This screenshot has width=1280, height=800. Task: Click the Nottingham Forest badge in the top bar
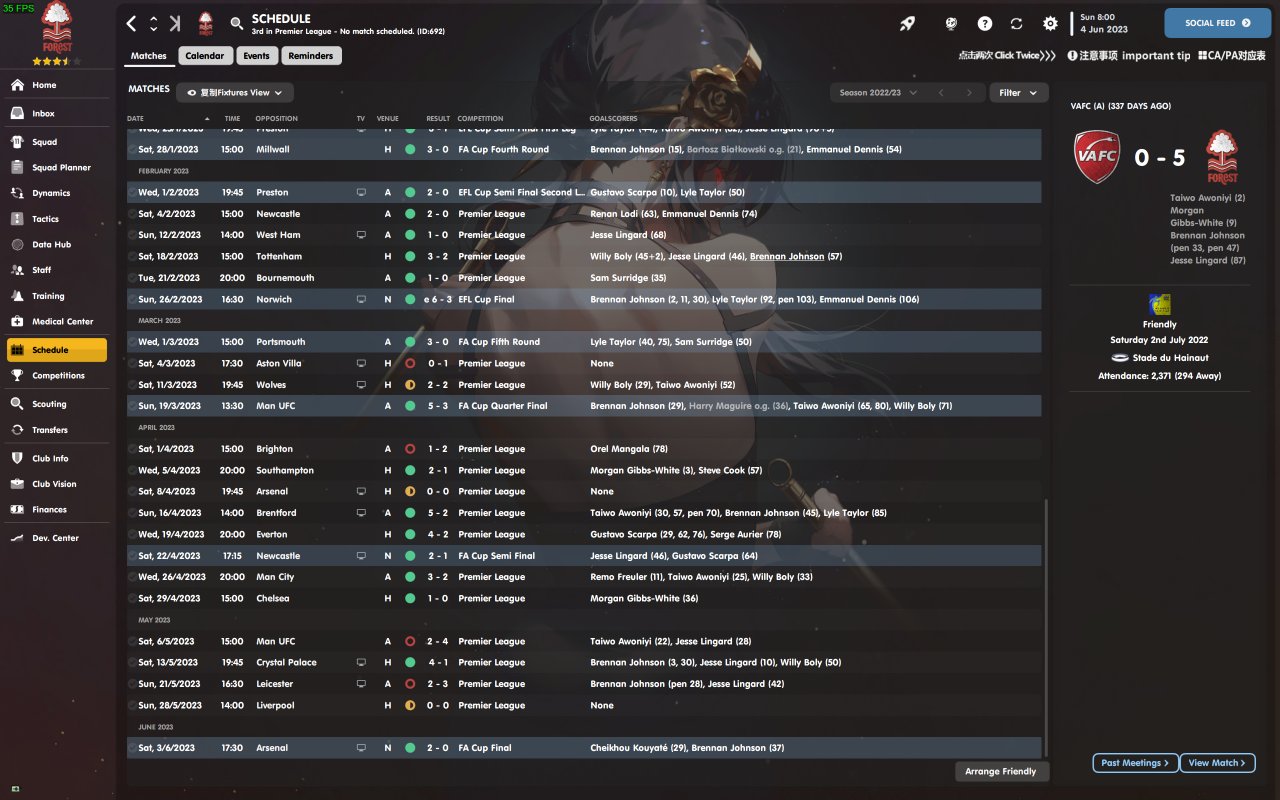[205, 23]
